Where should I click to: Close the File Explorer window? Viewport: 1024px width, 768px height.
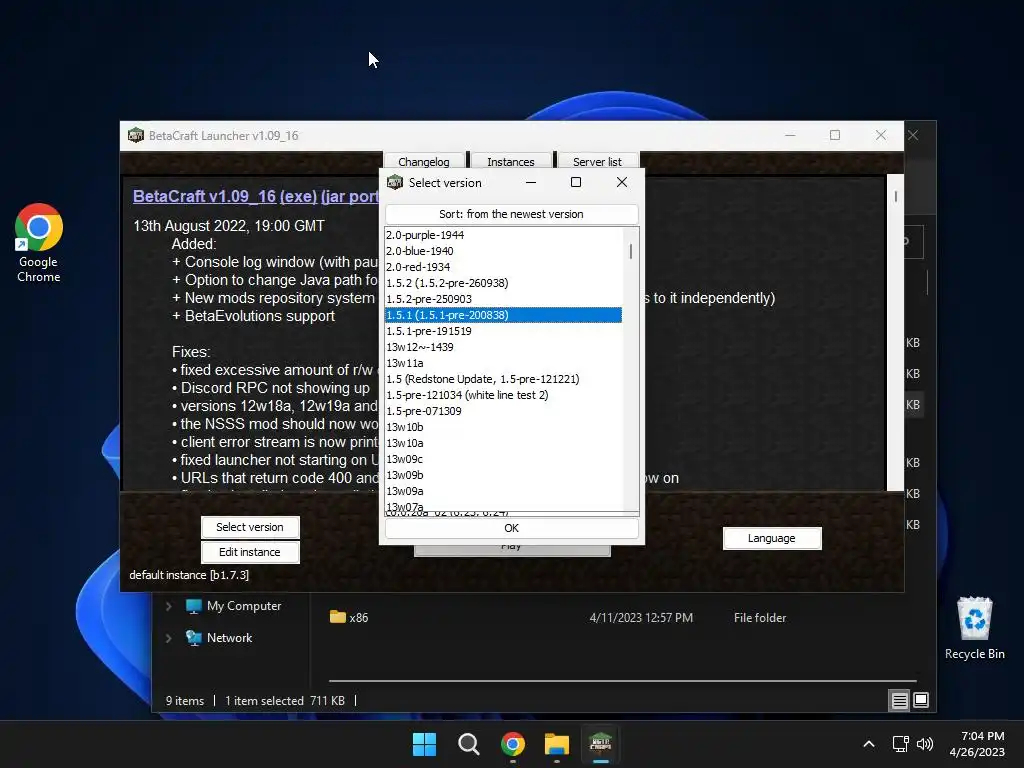pos(913,135)
